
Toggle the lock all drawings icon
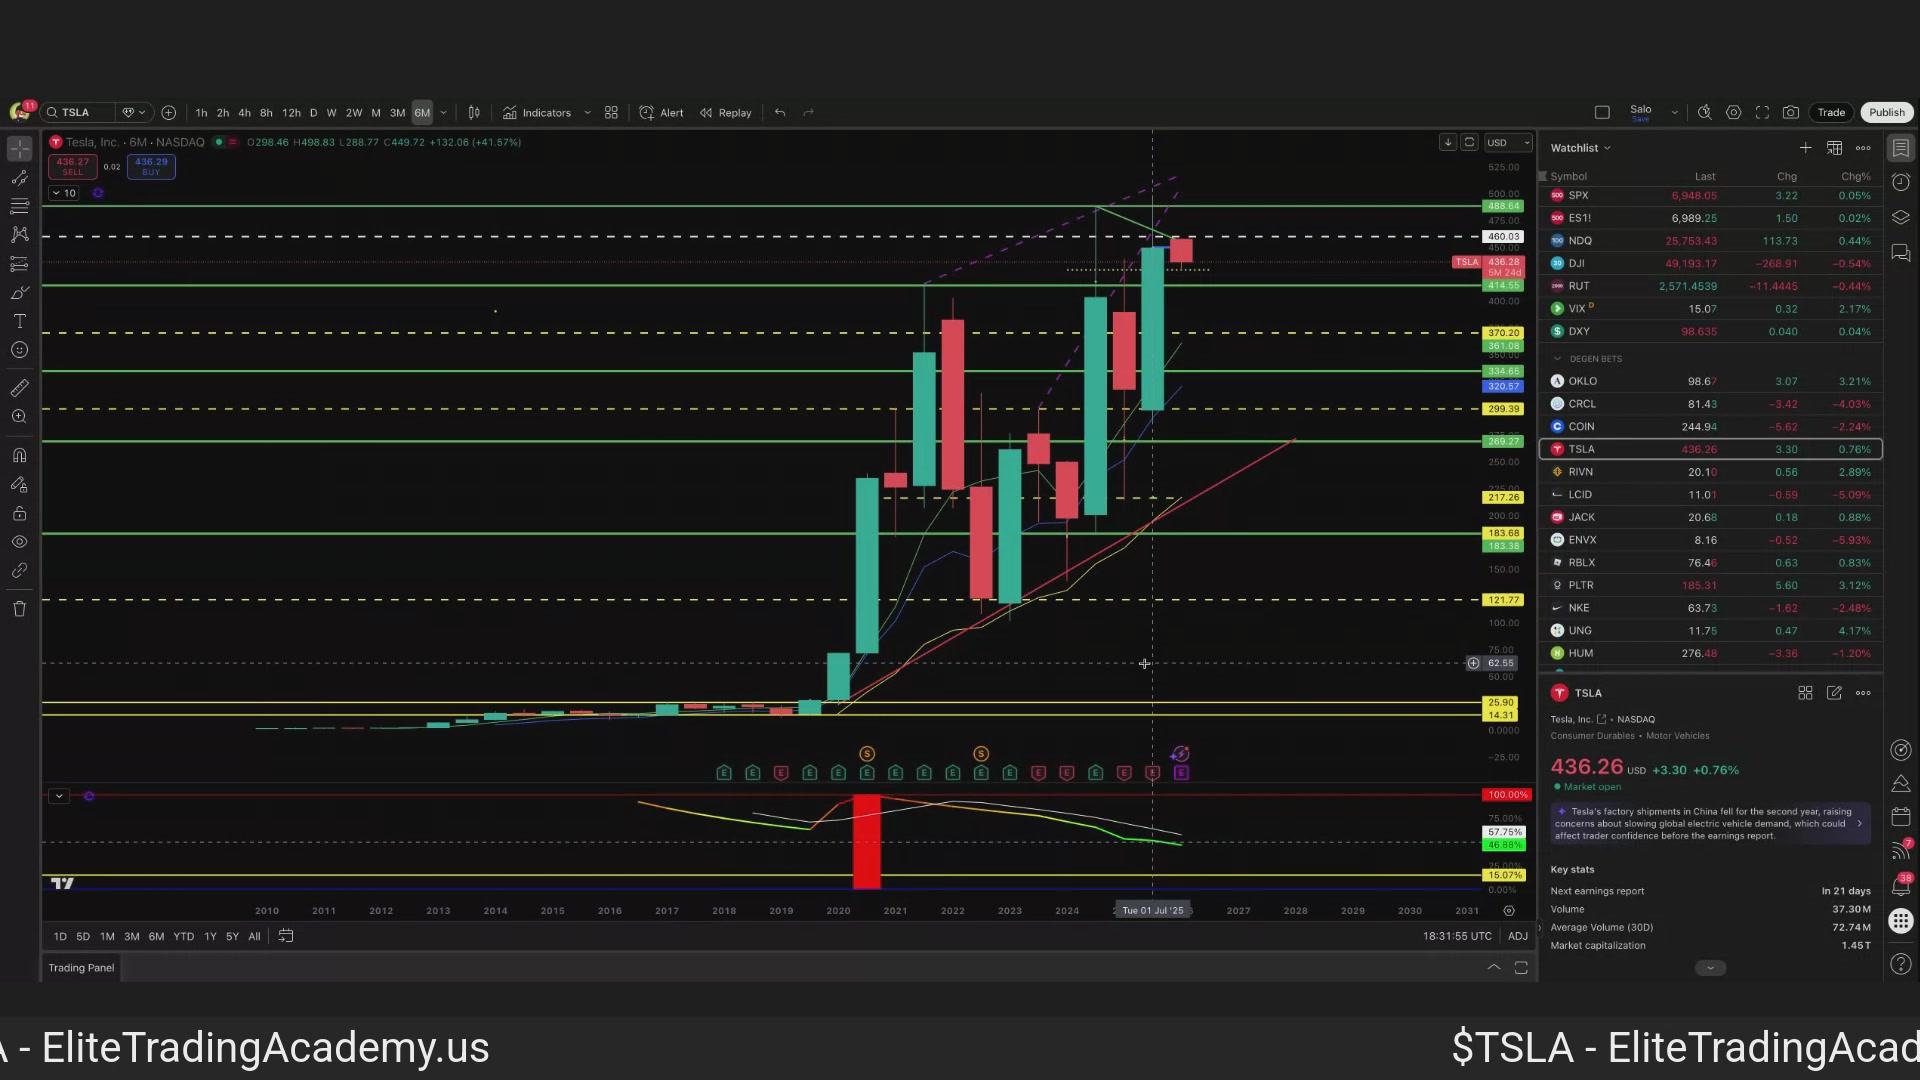click(19, 514)
